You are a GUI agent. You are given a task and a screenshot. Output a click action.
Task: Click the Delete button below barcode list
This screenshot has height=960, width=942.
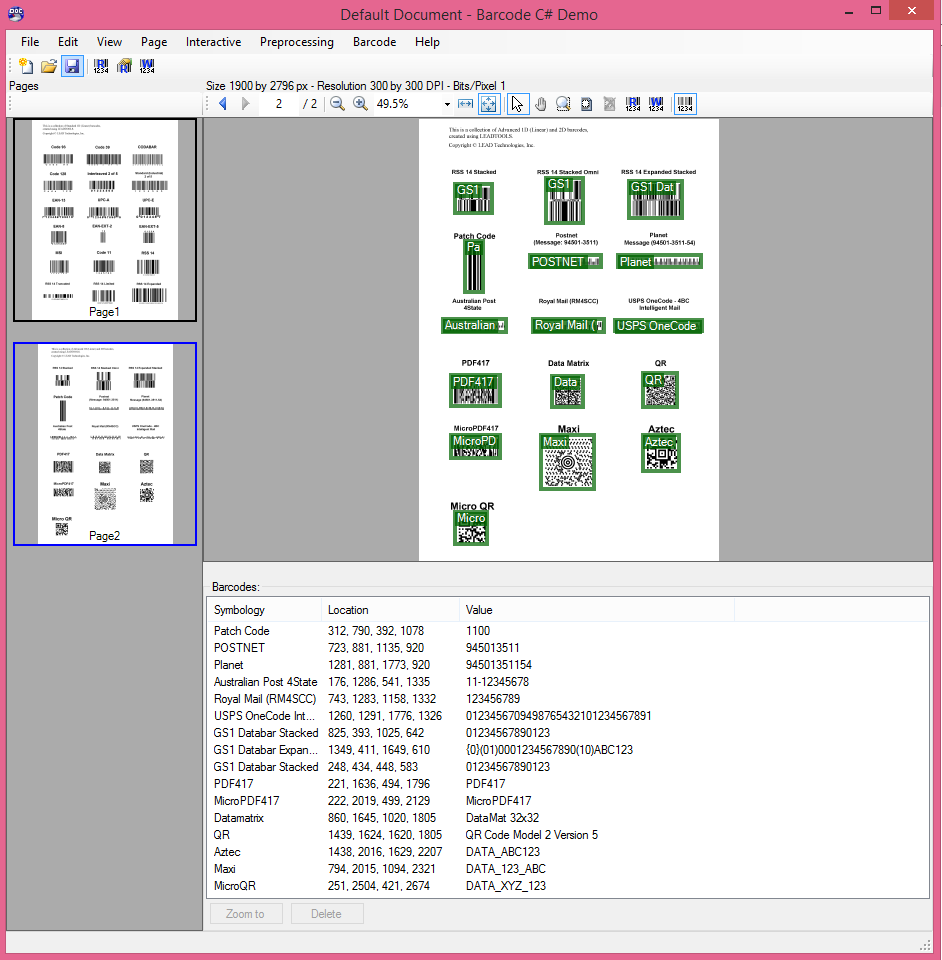click(326, 914)
